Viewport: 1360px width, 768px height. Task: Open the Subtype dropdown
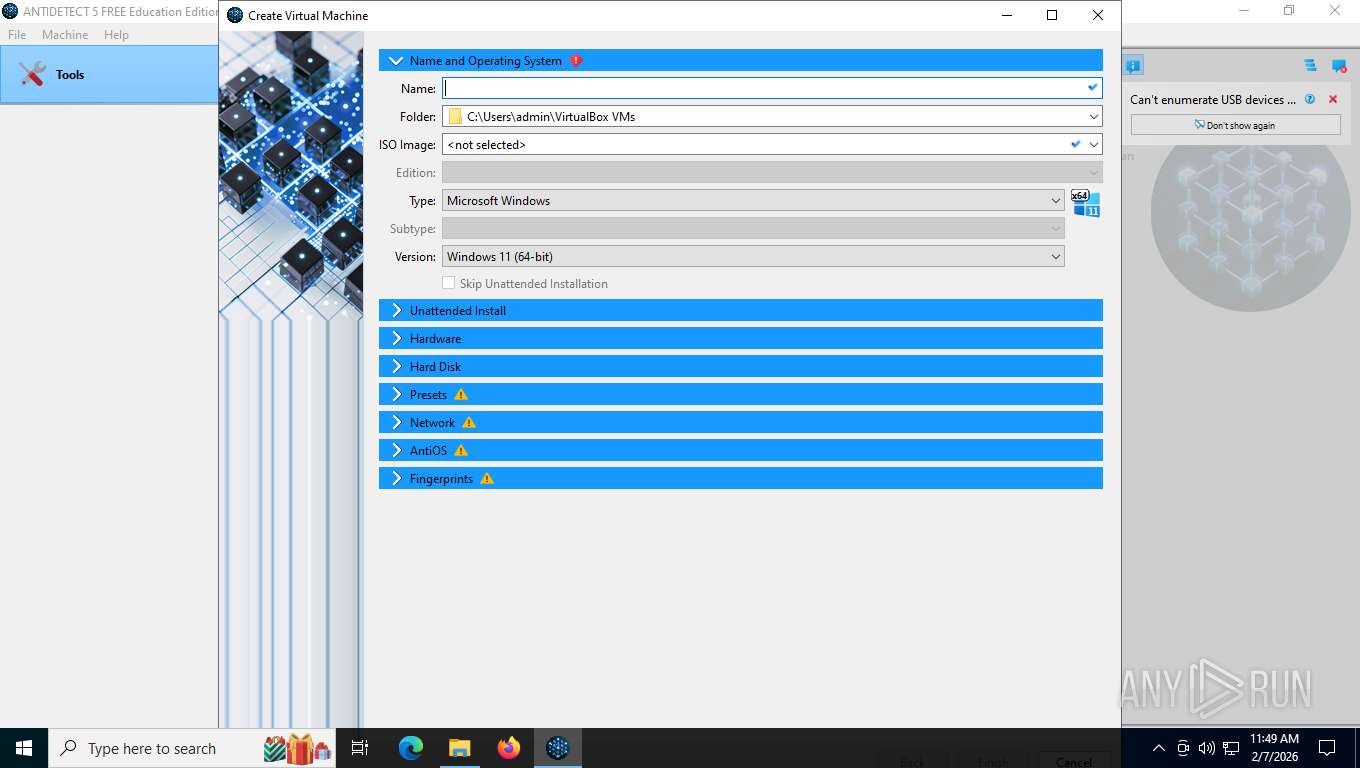click(x=753, y=228)
